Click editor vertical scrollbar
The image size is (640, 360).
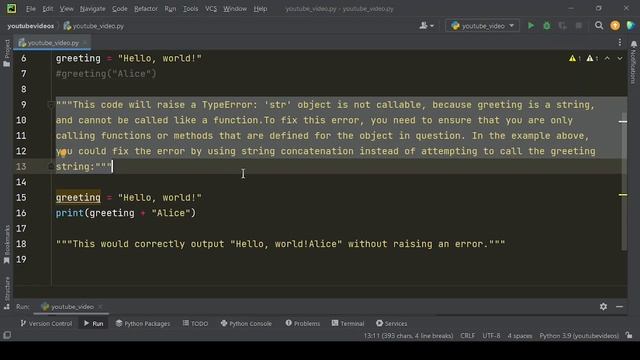click(x=624, y=181)
